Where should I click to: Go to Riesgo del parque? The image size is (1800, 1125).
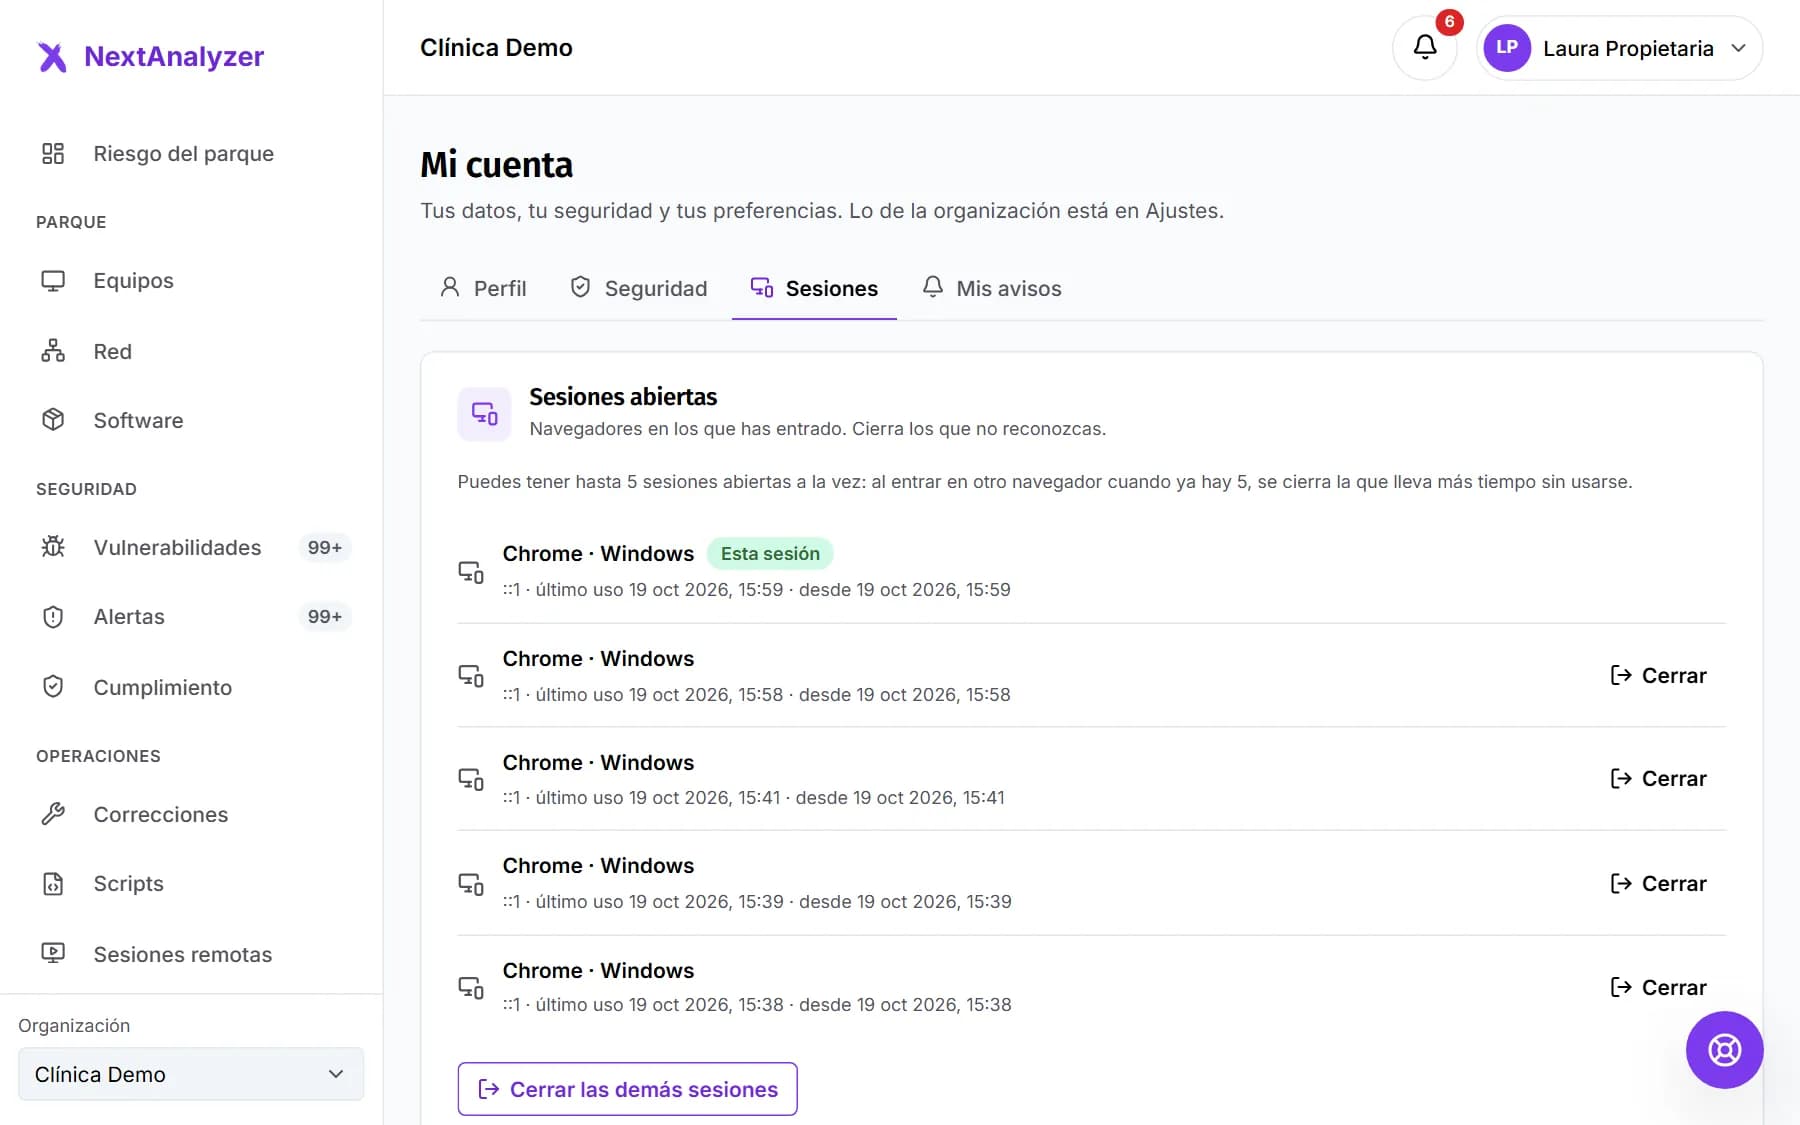[x=191, y=153]
